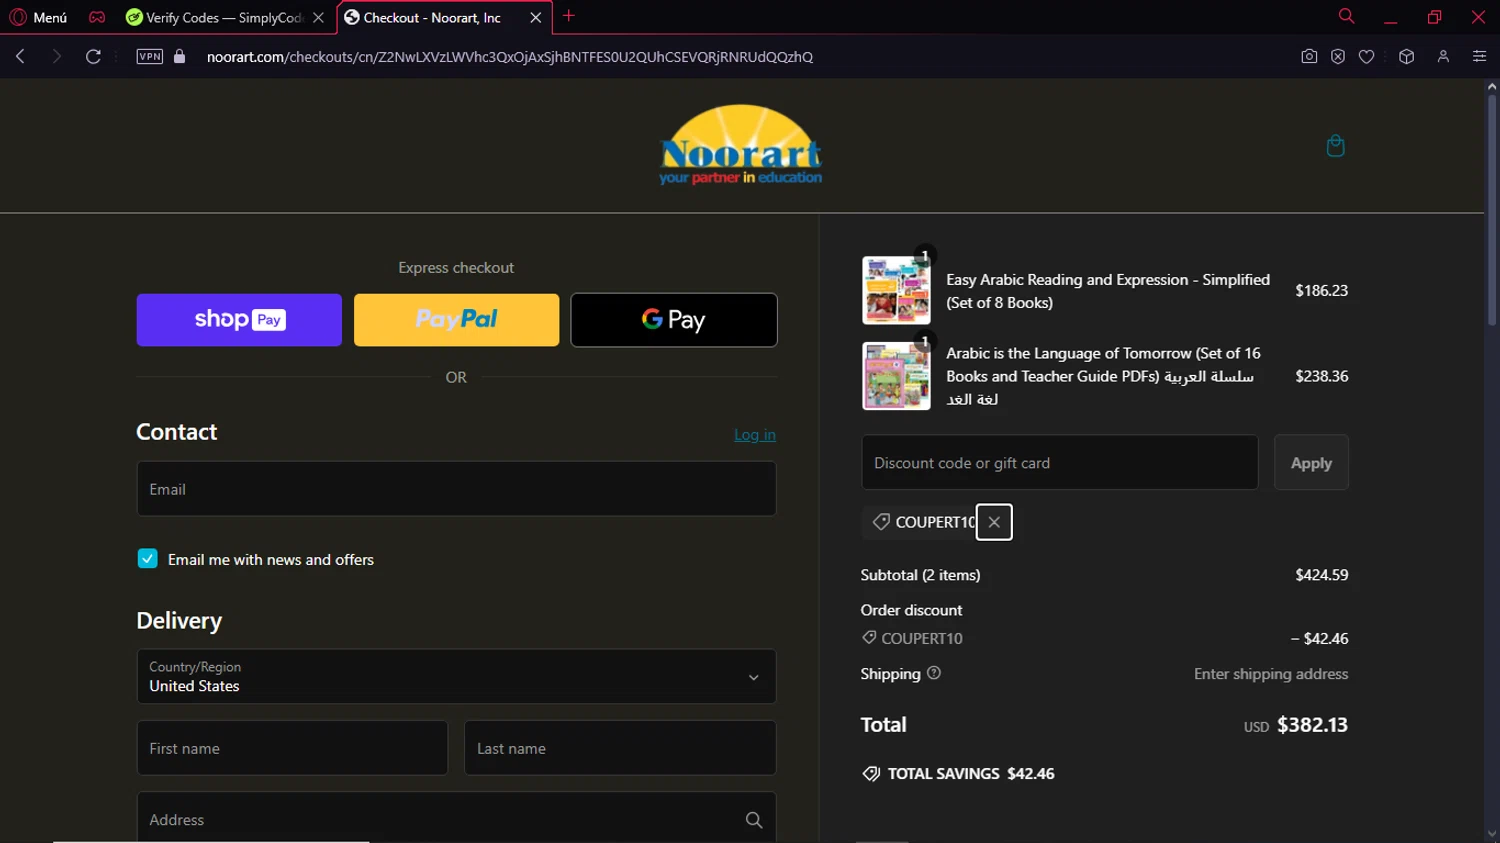Viewport: 1500px width, 843px height.
Task: Click the Order discount label
Action: pos(911,610)
